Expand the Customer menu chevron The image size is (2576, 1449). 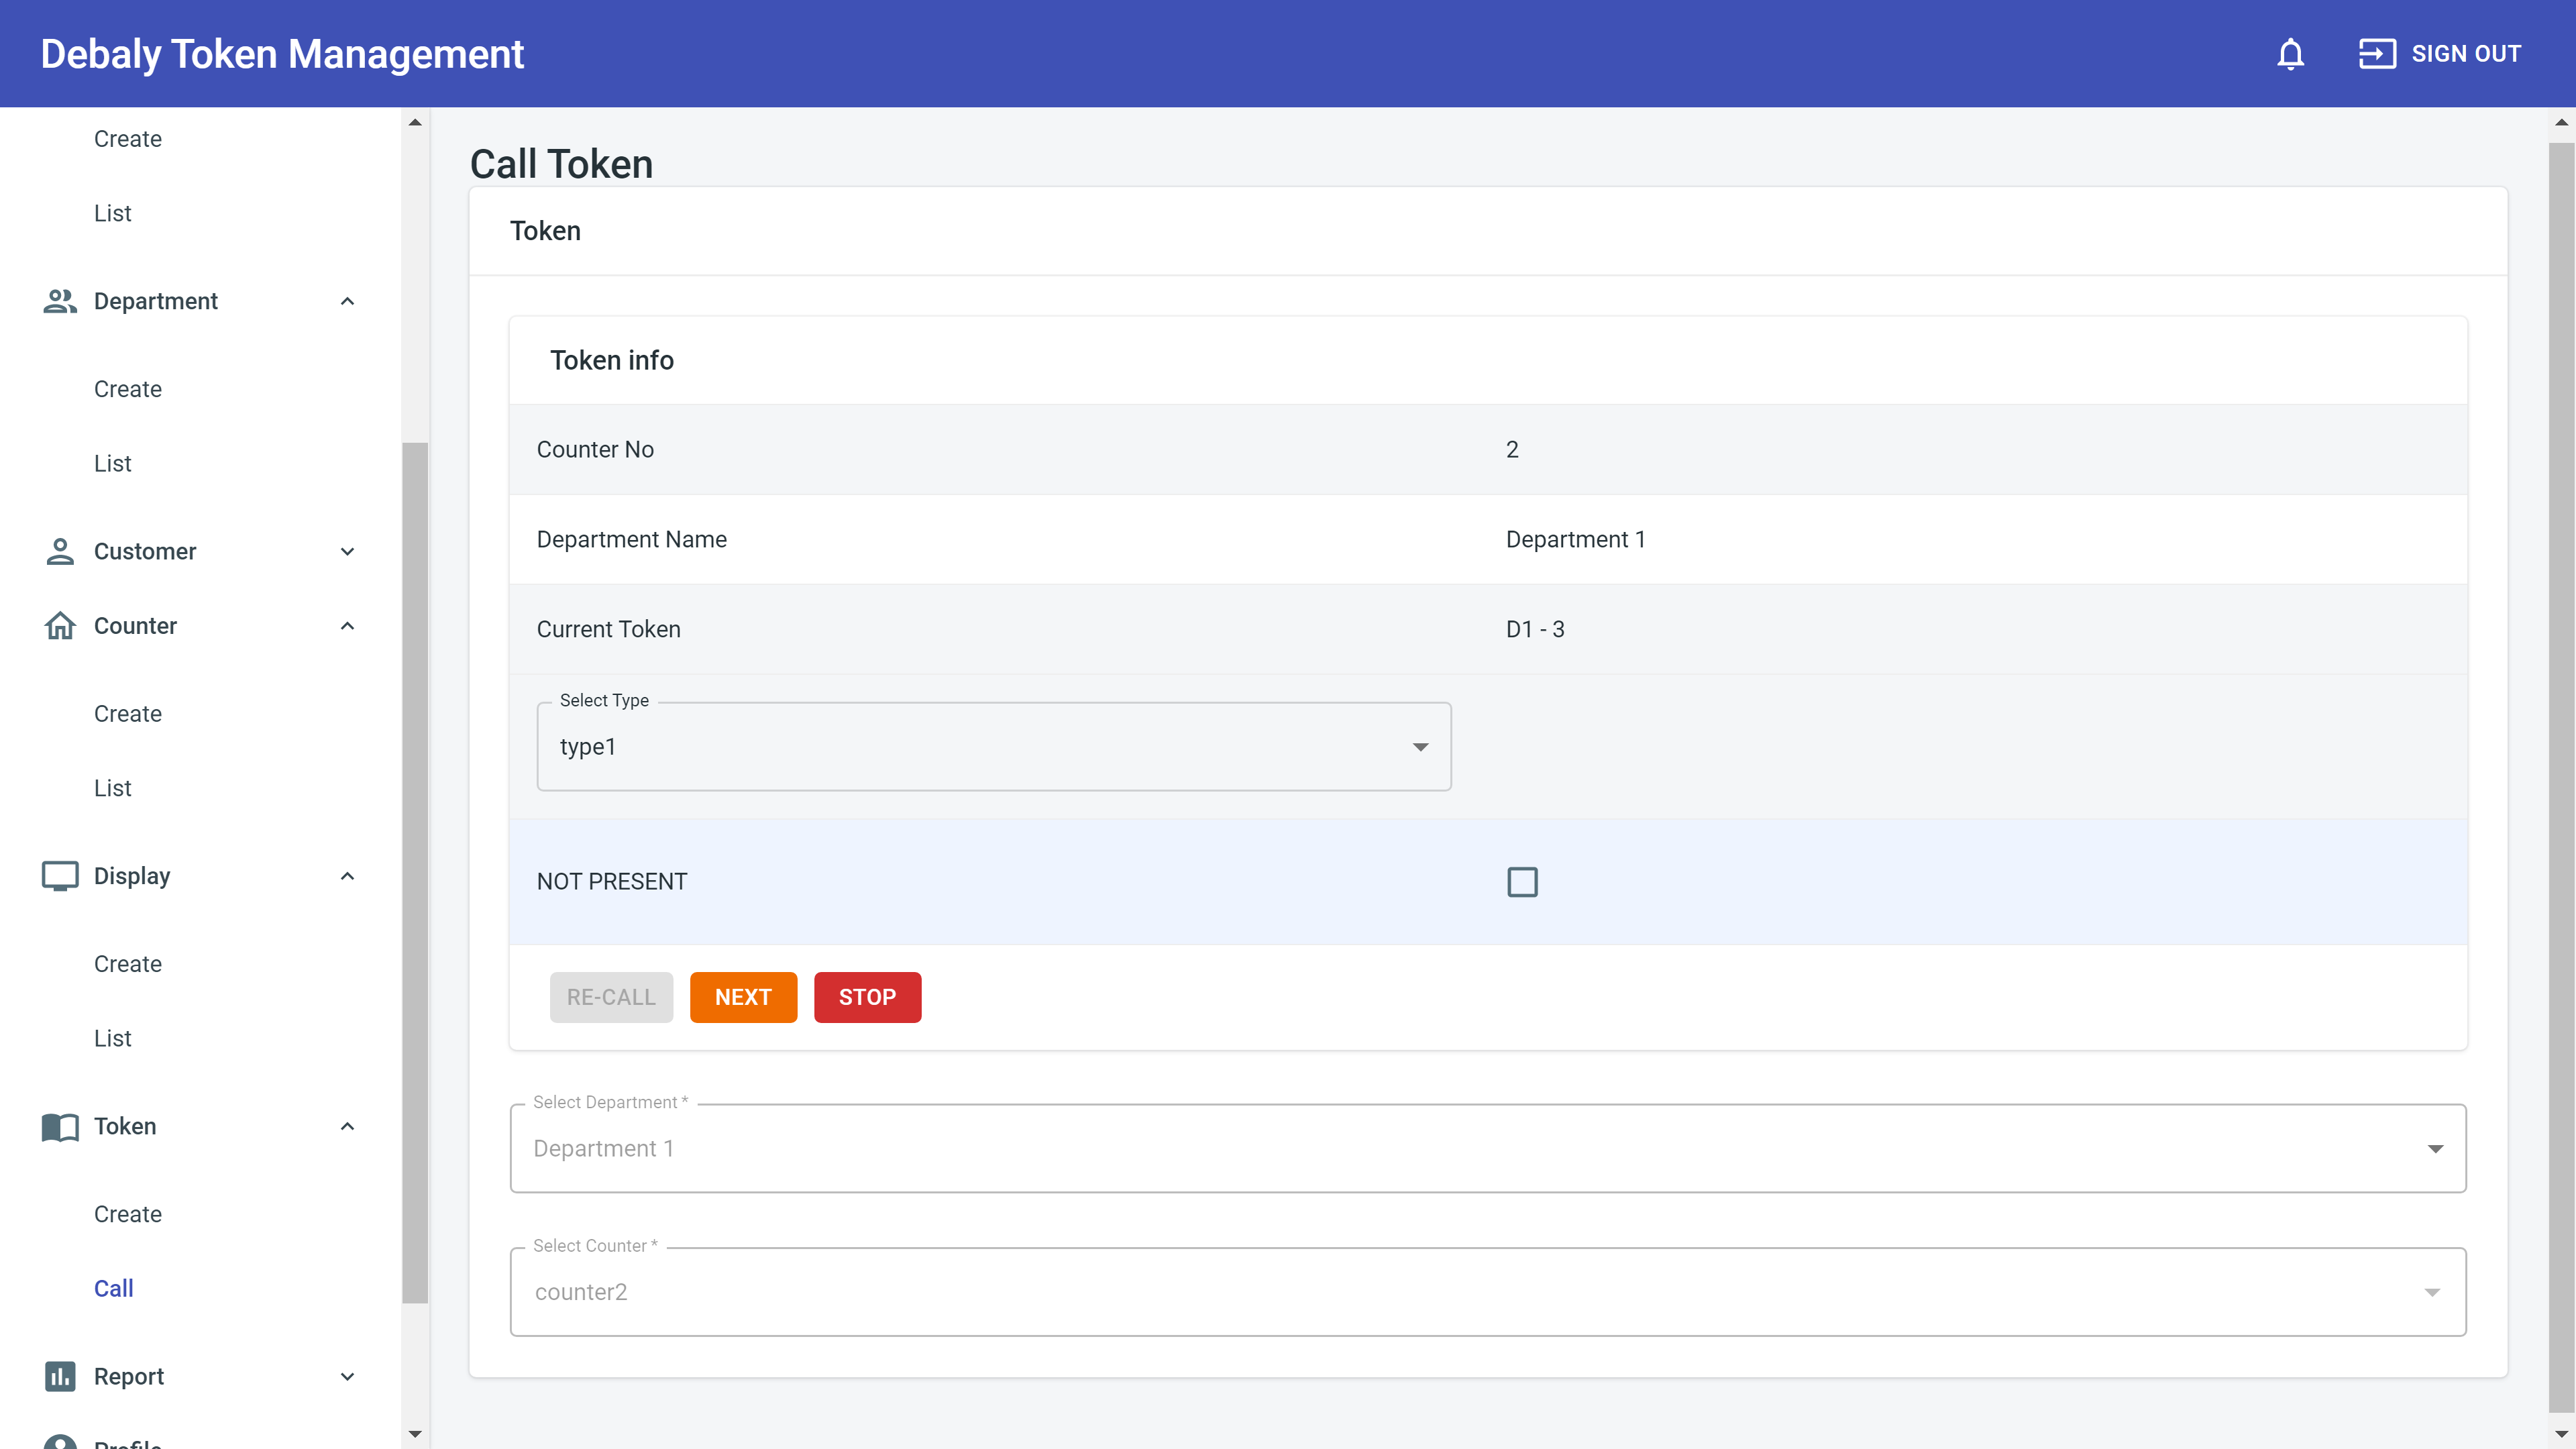347,552
